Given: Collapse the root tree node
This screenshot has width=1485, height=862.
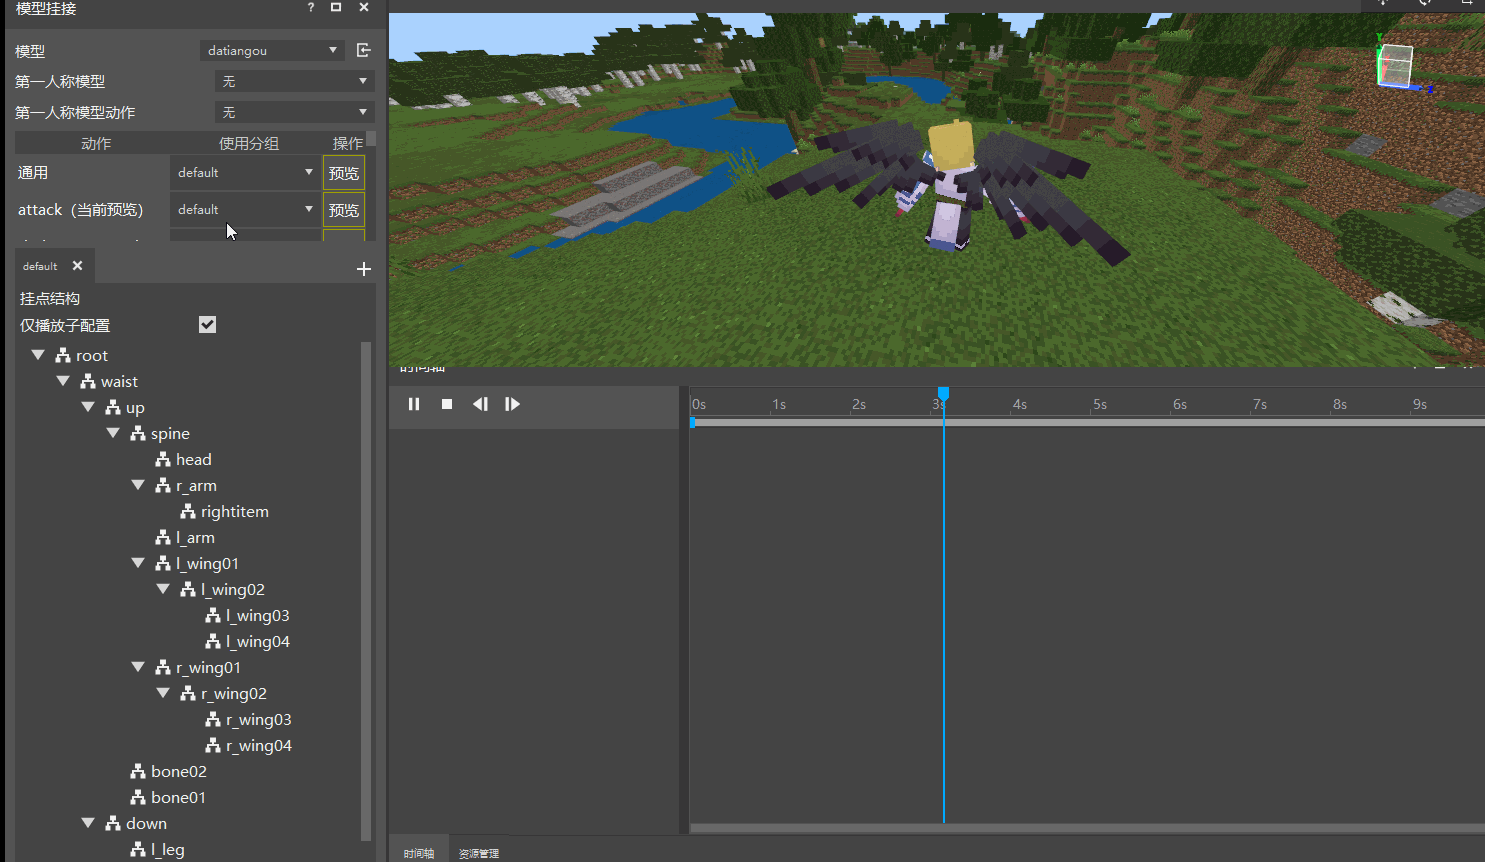Looking at the screenshot, I should (38, 355).
